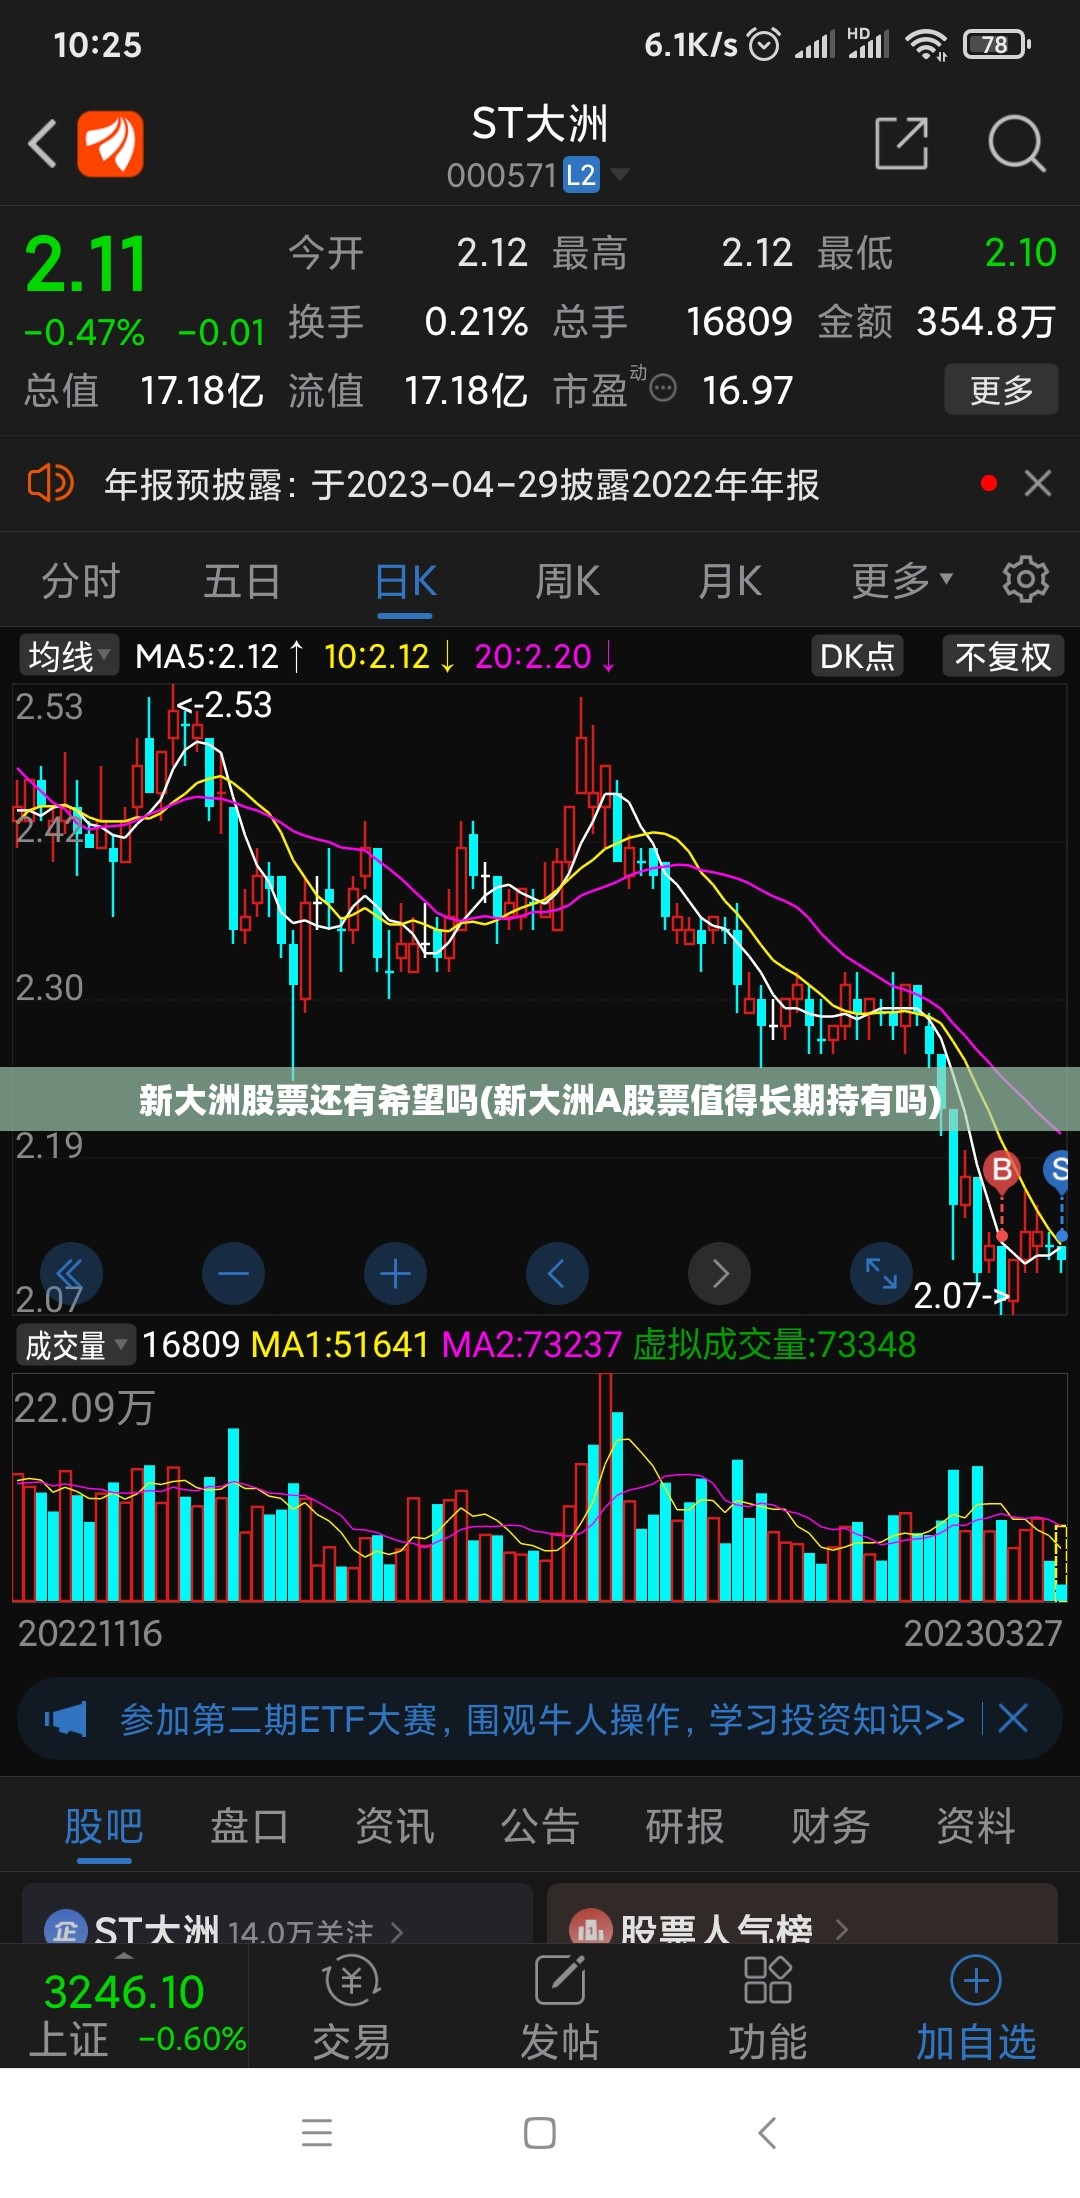The image size is (1080, 2198).
Task: Switch to 周K chart tab
Action: tap(567, 581)
